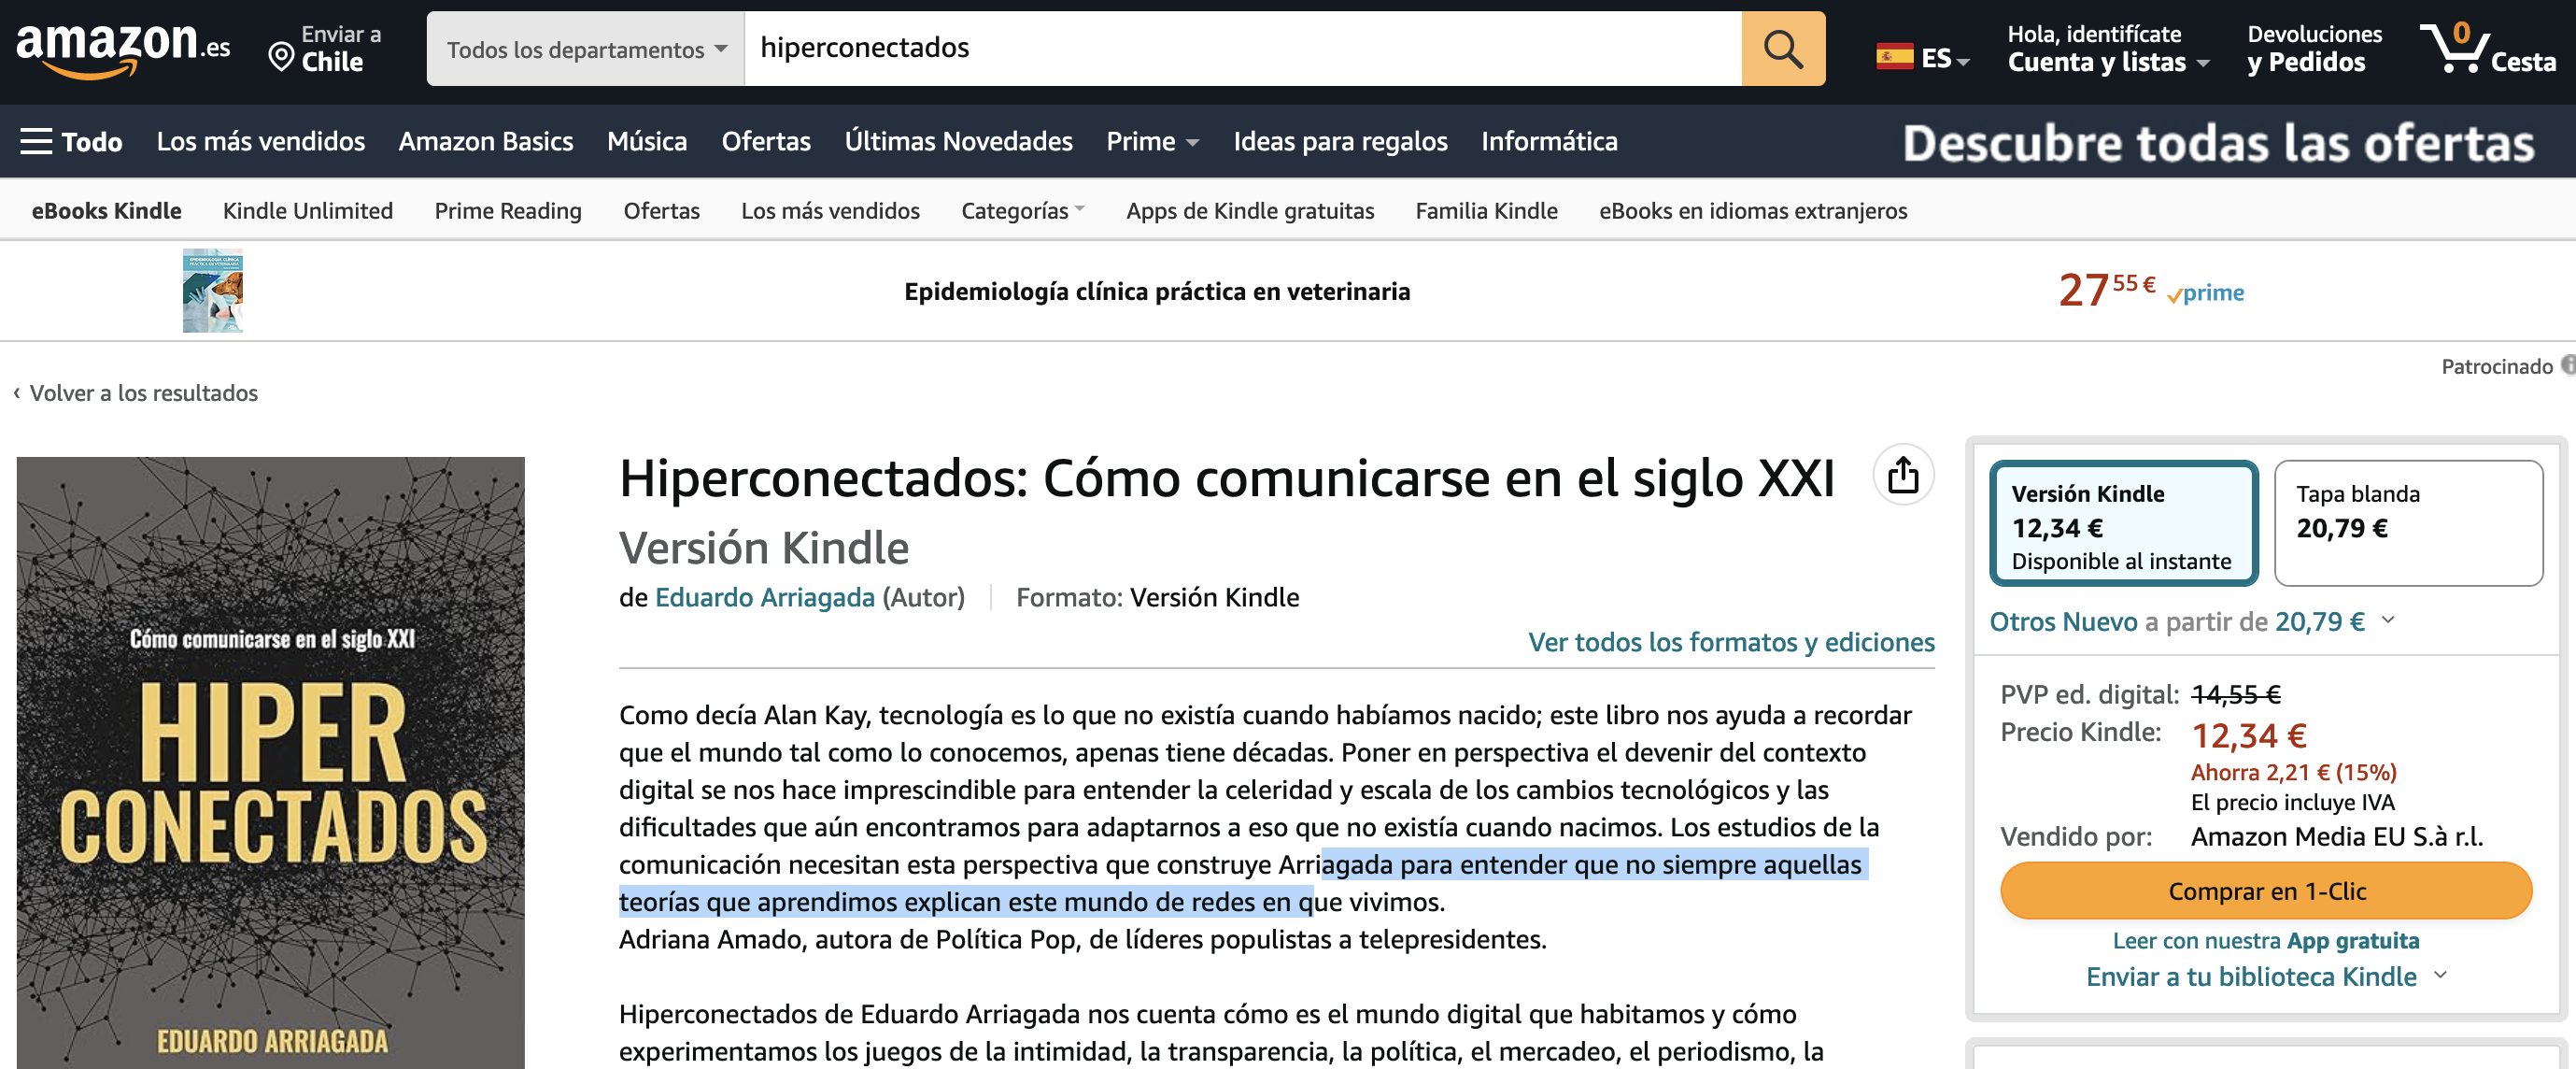Open Ideas para regalos
2576x1069 pixels.
[1340, 141]
